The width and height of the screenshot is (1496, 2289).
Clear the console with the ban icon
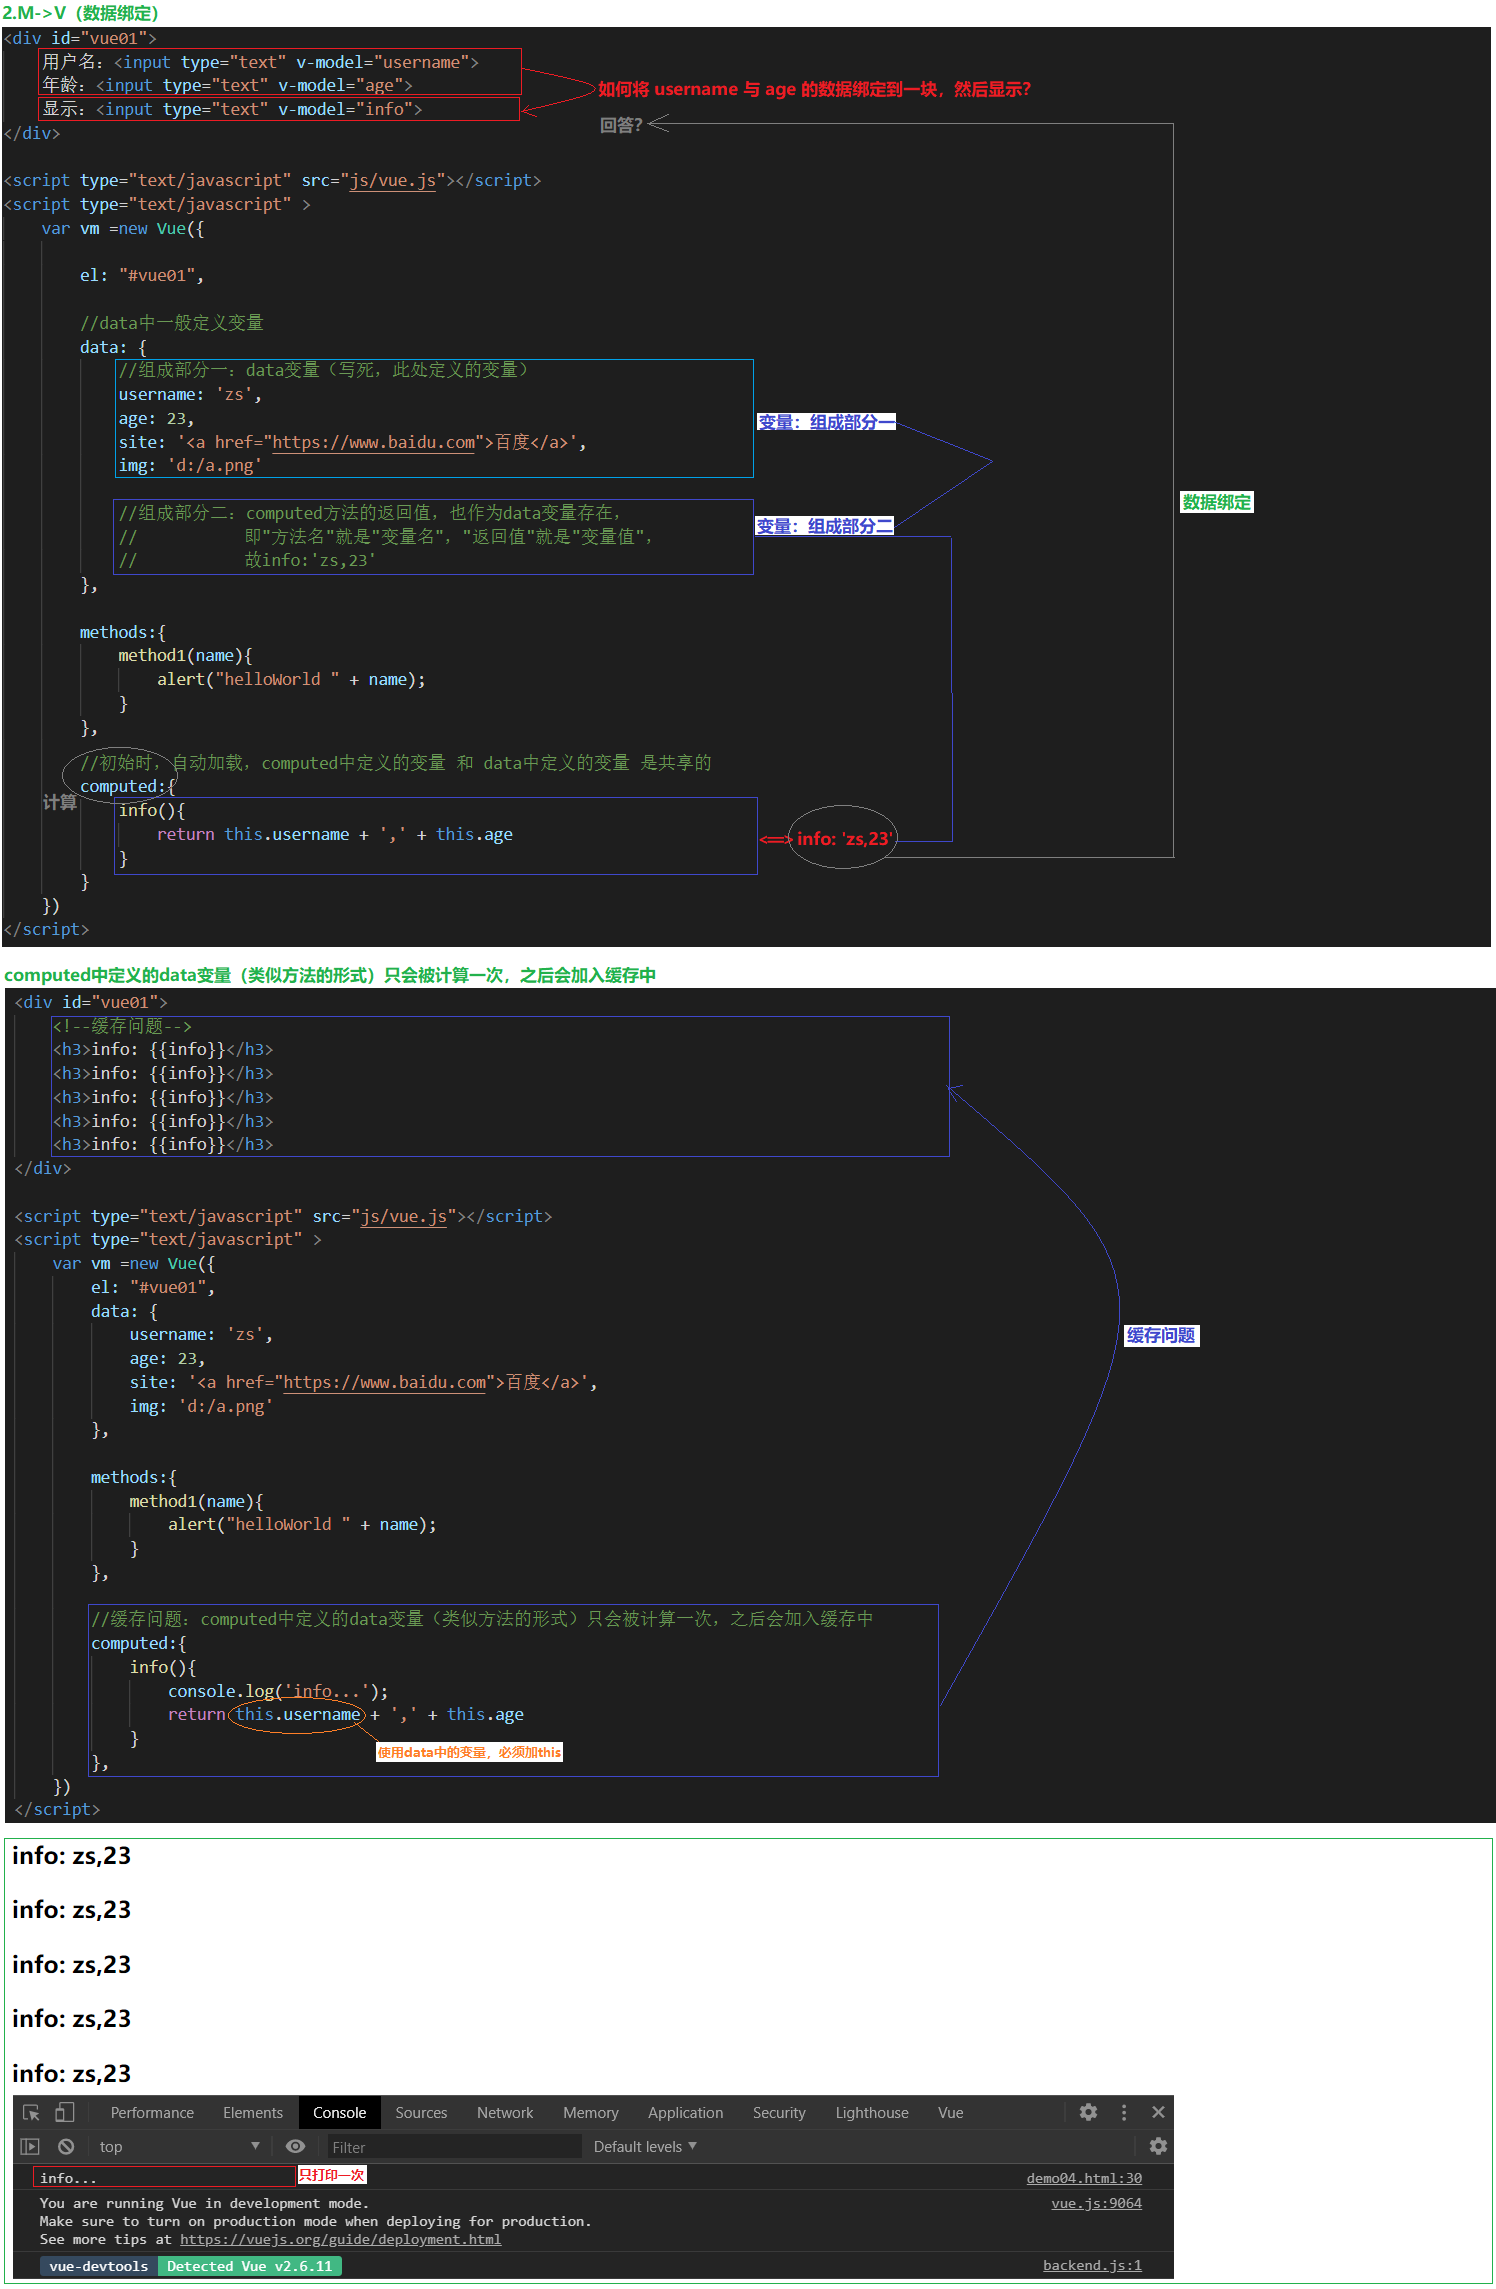pyautogui.click(x=66, y=2146)
